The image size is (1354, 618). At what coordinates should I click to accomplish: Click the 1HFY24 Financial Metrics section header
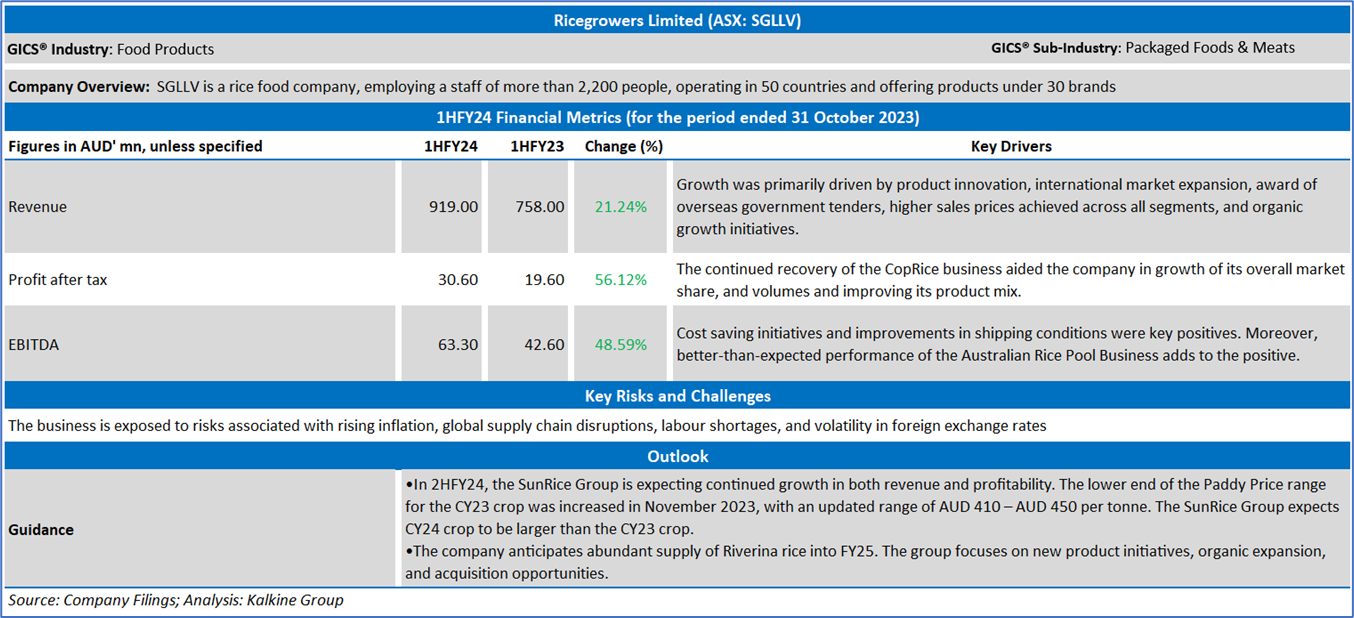tap(677, 117)
